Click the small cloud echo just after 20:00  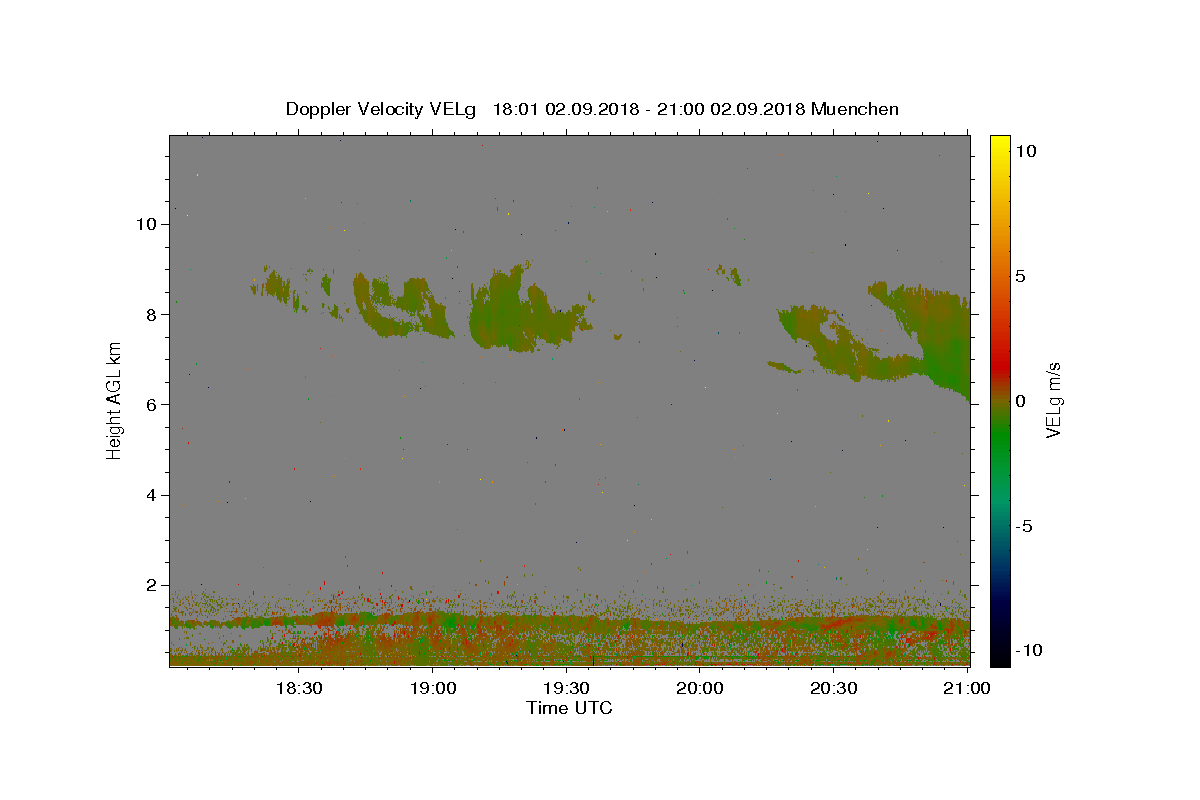click(730, 274)
